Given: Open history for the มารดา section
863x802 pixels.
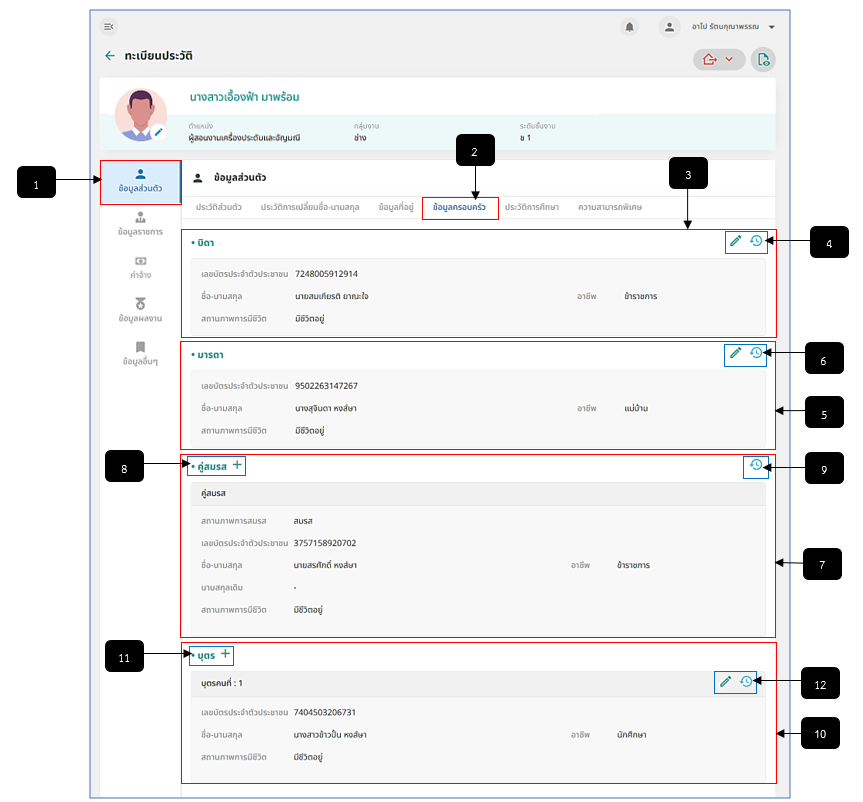Looking at the screenshot, I should click(756, 353).
